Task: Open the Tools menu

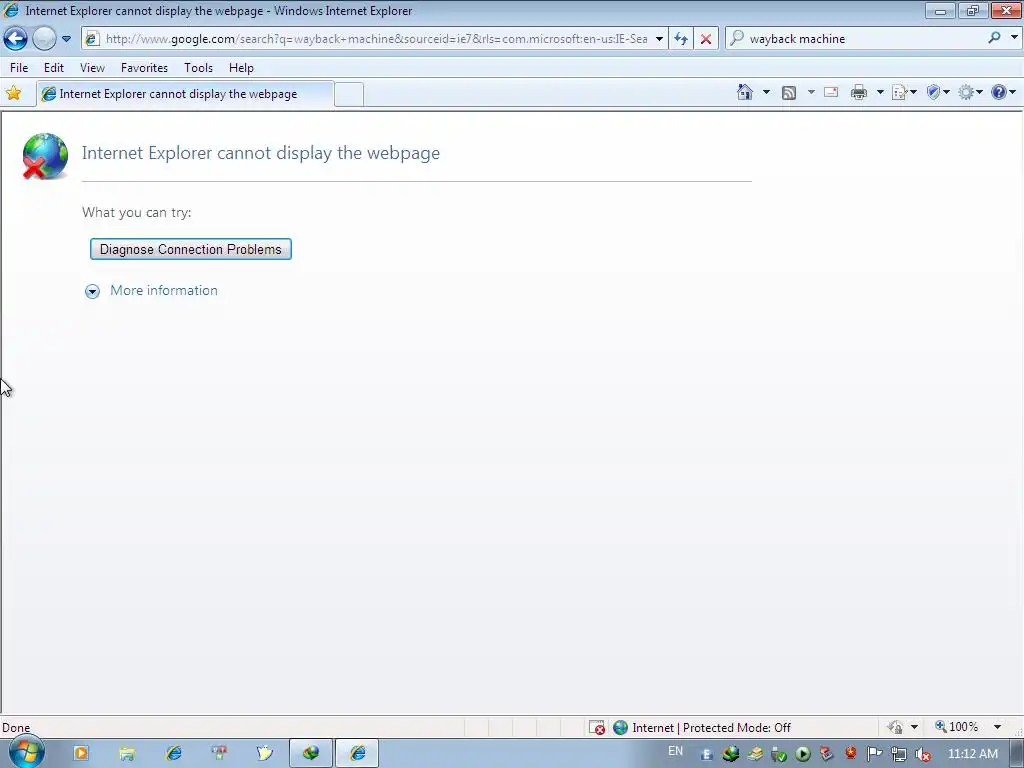Action: (x=199, y=68)
